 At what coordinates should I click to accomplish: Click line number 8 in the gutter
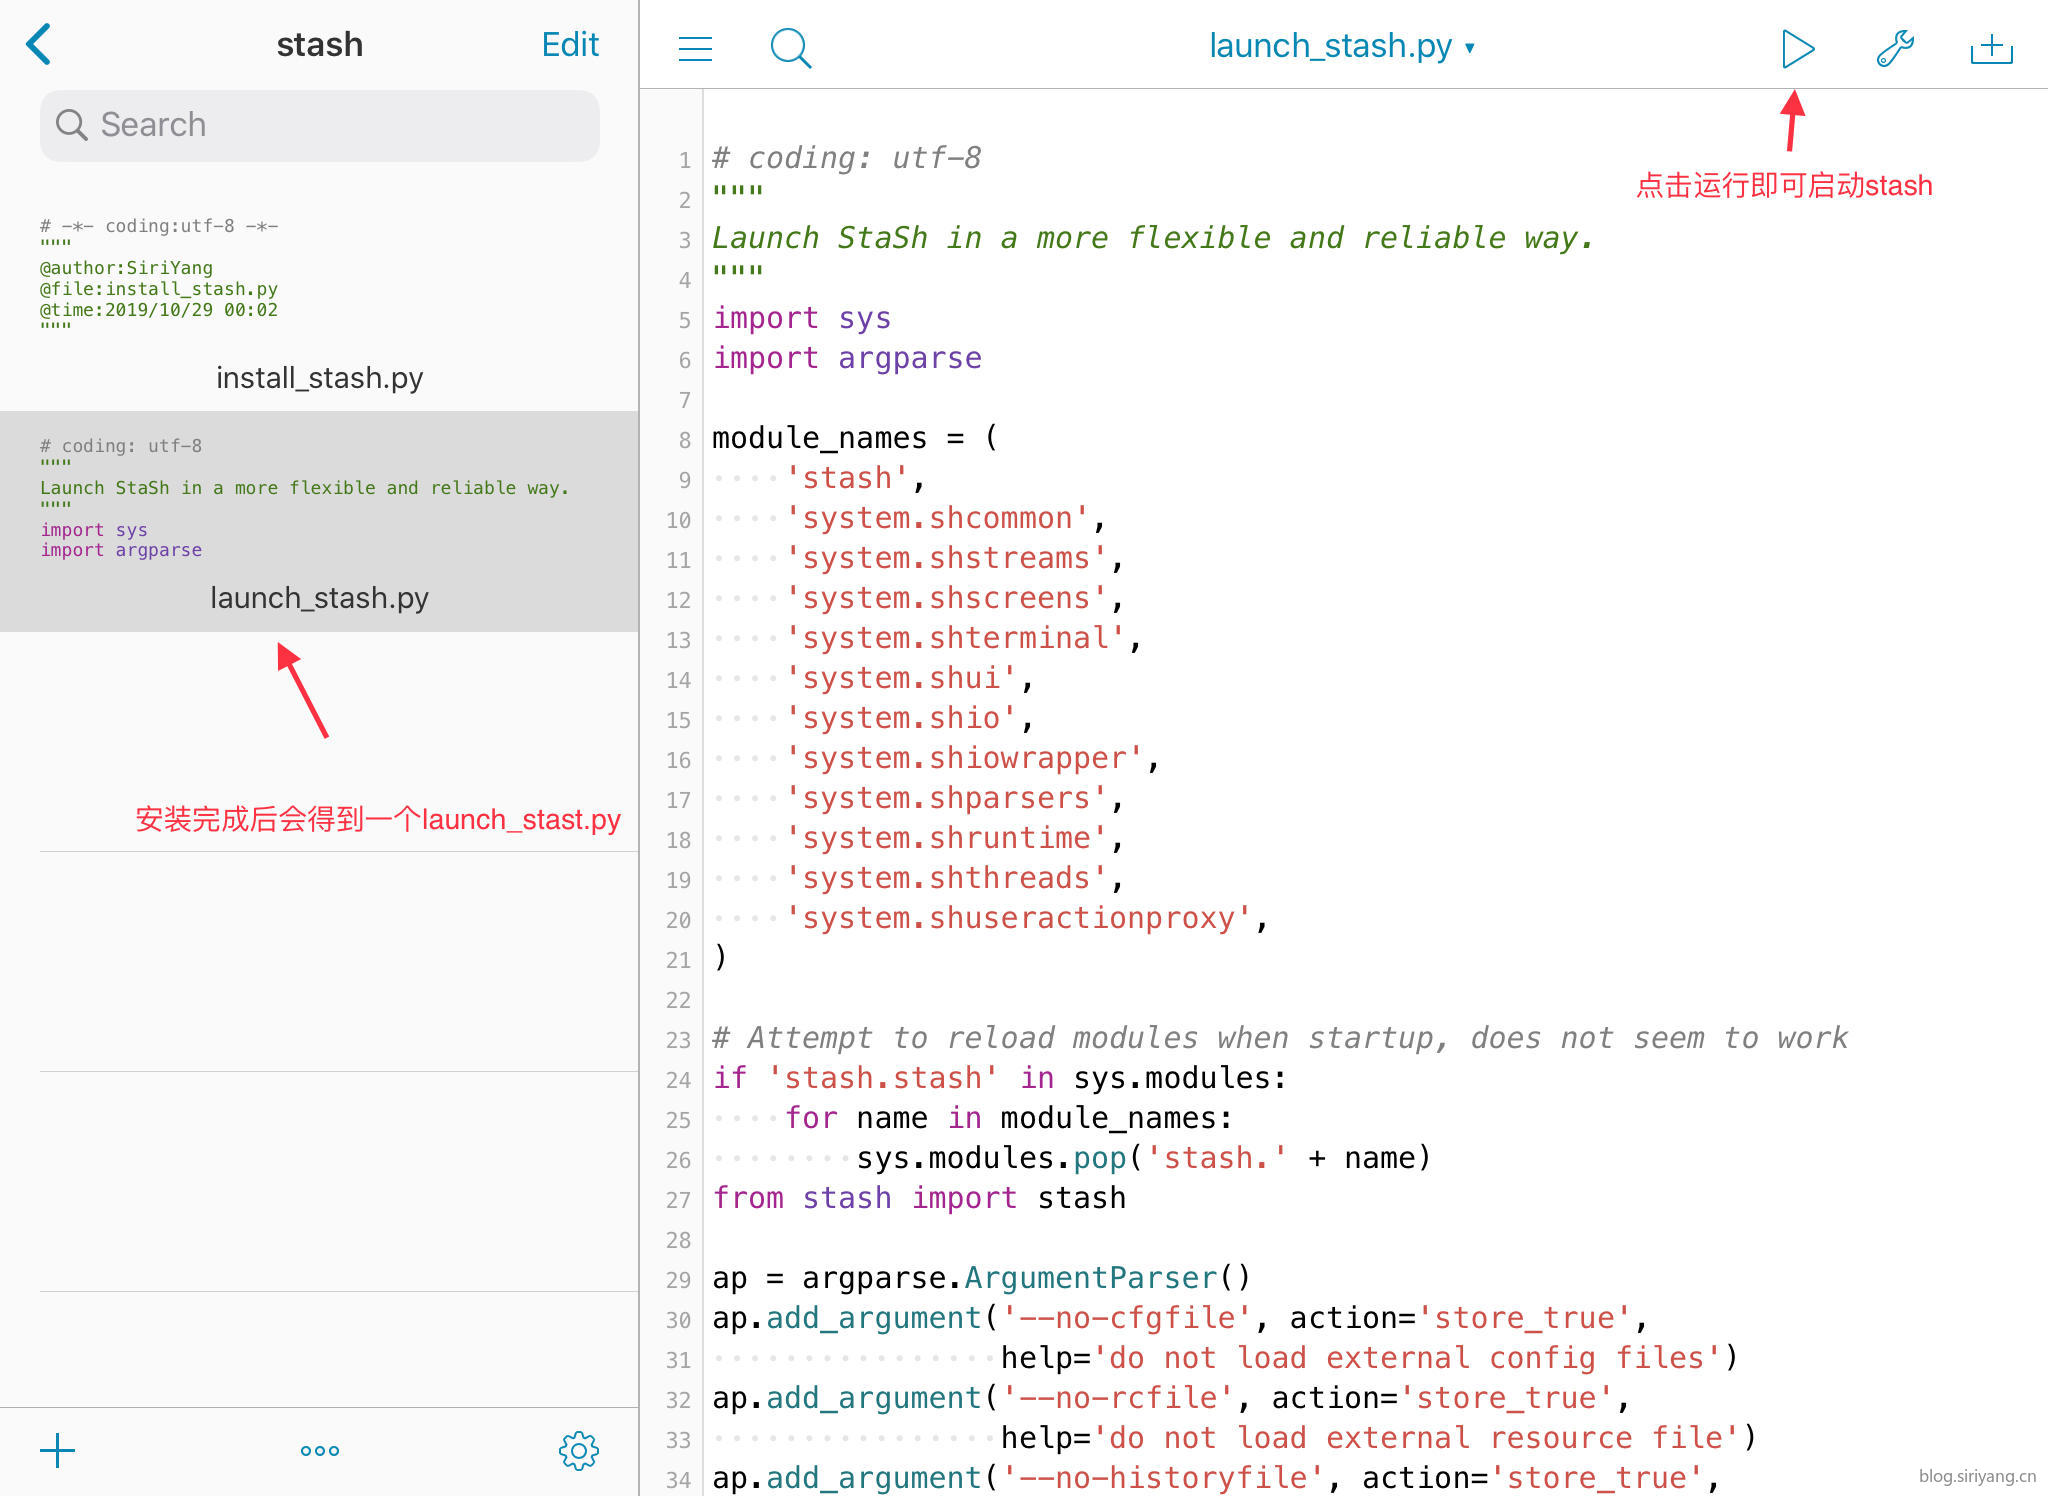[x=685, y=440]
